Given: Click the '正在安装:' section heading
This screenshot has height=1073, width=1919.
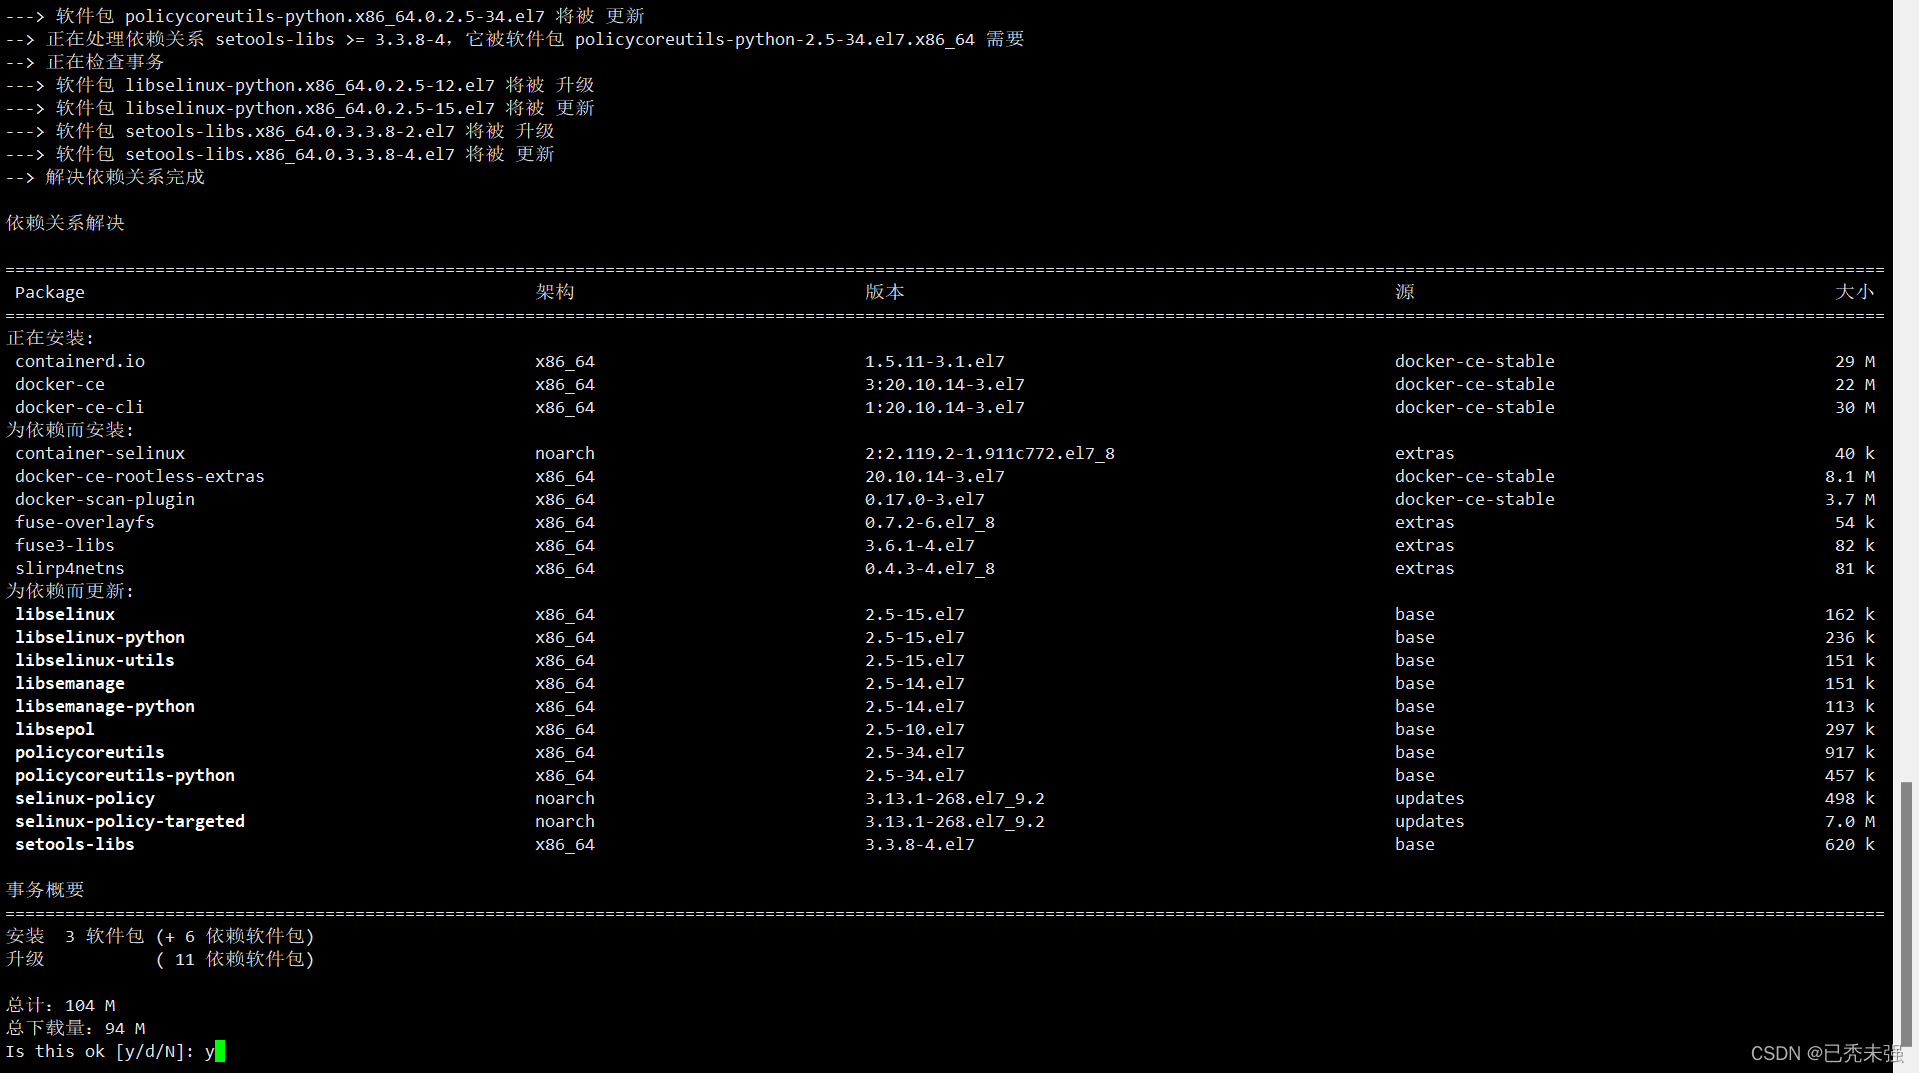Looking at the screenshot, I should (x=50, y=338).
